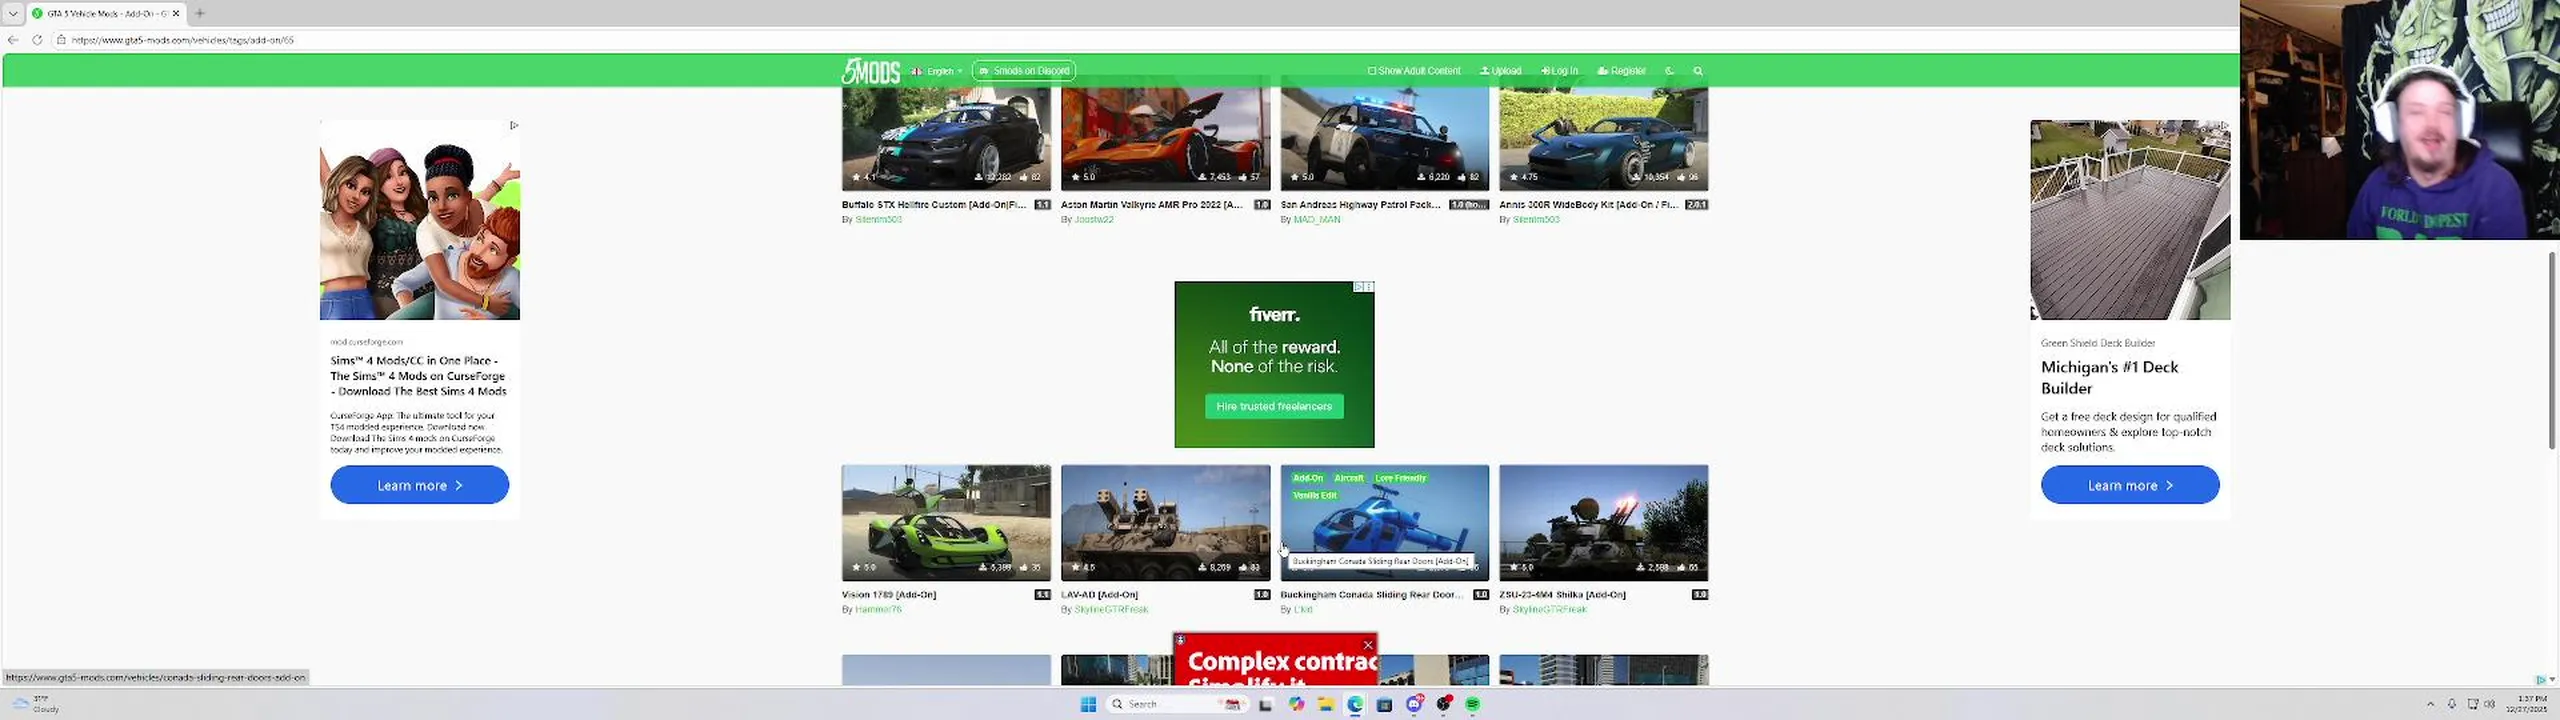Open Spotify from the taskbar
Viewport: 2560px width, 720px height.
[1473, 704]
